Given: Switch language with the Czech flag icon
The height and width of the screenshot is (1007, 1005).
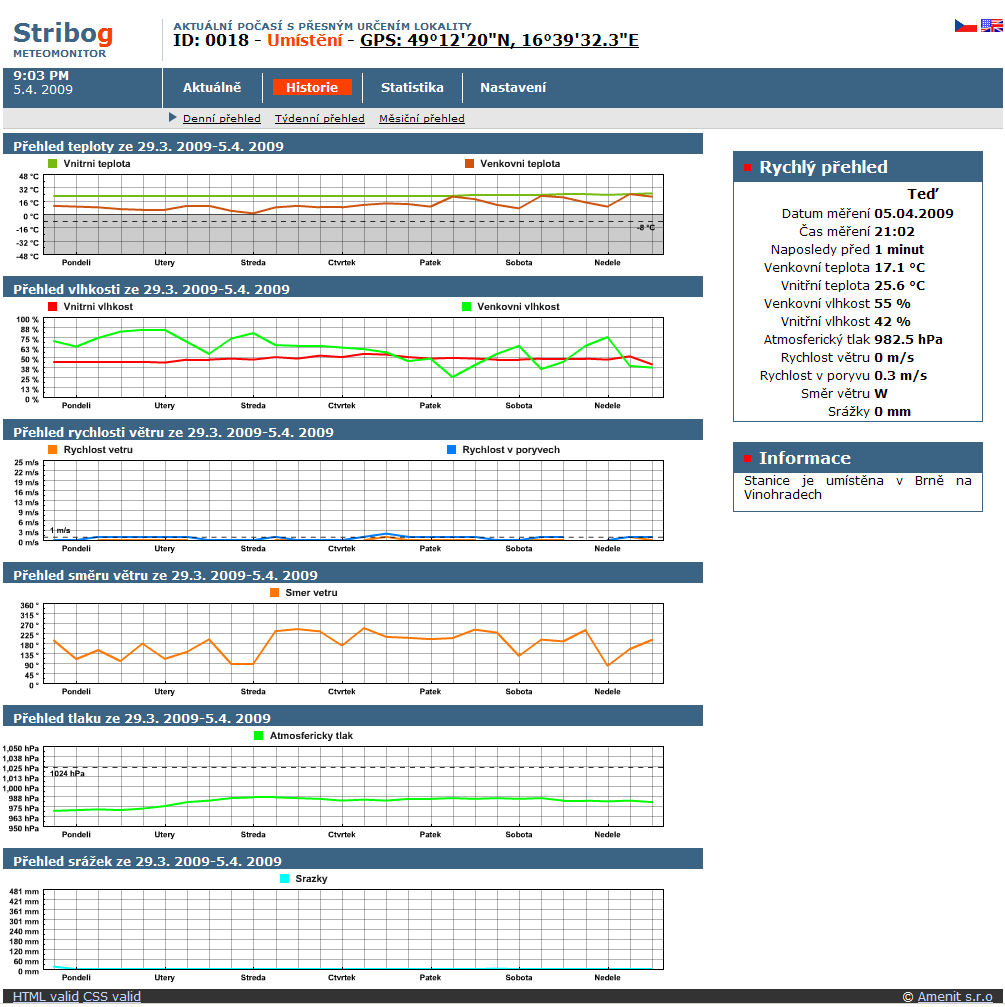Looking at the screenshot, I should (x=965, y=26).
